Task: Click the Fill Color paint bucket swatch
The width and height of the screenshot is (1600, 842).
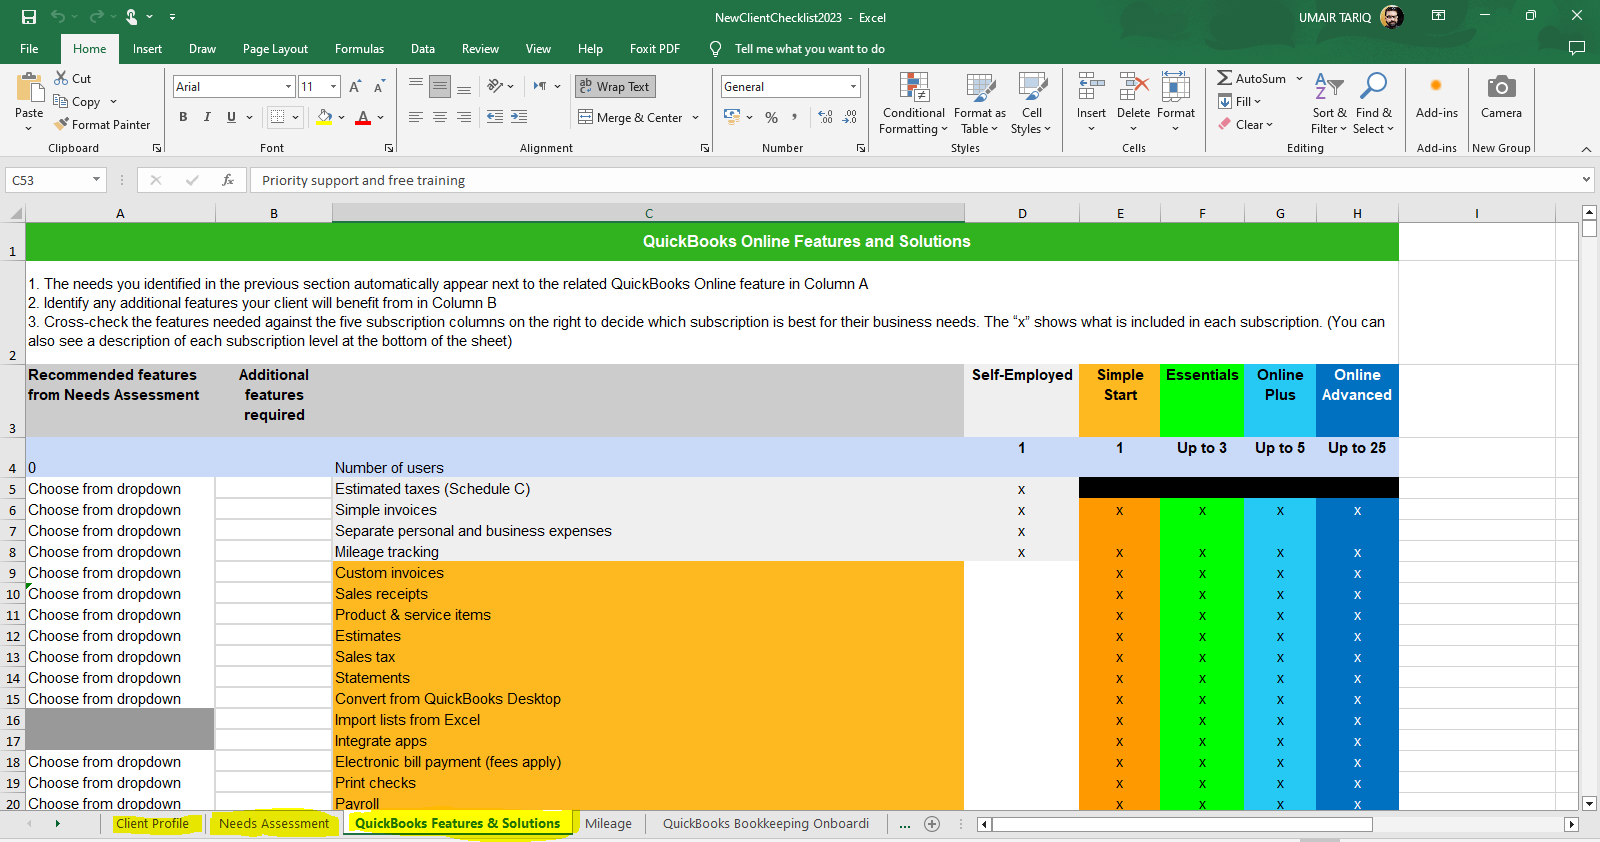Action: pyautogui.click(x=324, y=118)
